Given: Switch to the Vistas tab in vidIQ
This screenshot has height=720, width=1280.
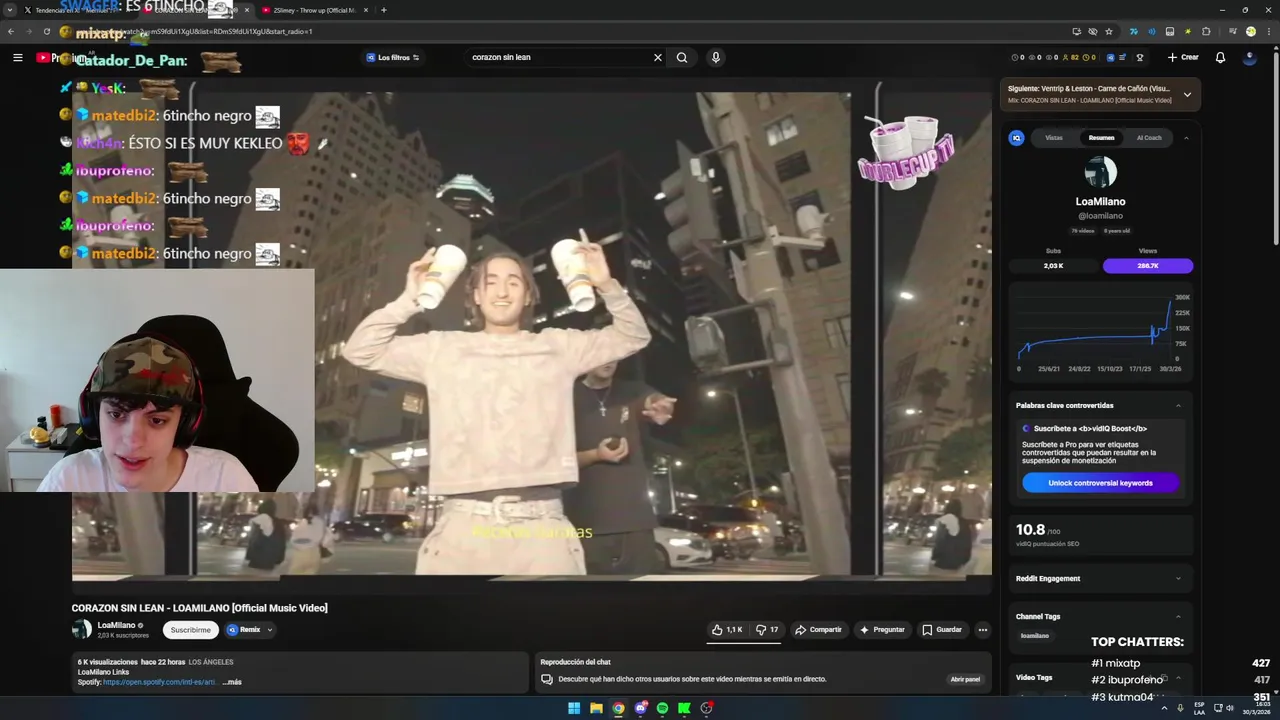Looking at the screenshot, I should point(1054,138).
